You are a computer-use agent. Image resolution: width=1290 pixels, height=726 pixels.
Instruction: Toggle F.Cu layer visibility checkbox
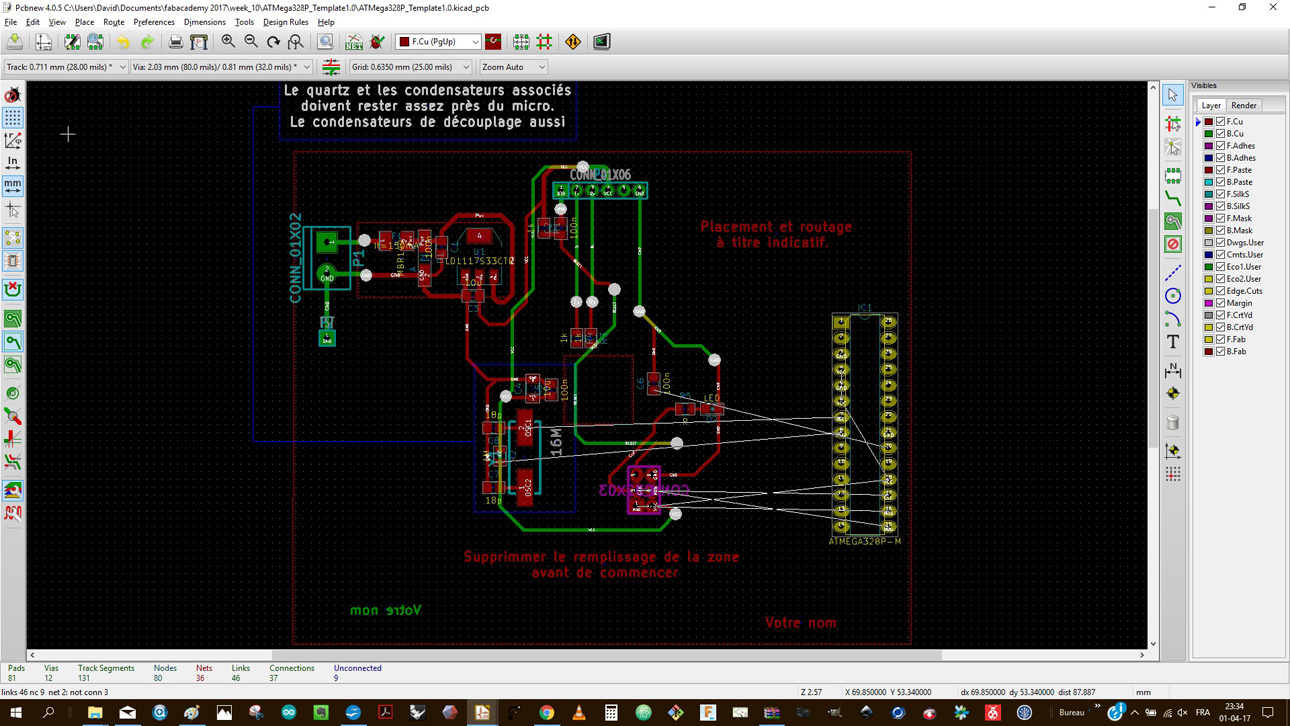pyautogui.click(x=1221, y=121)
